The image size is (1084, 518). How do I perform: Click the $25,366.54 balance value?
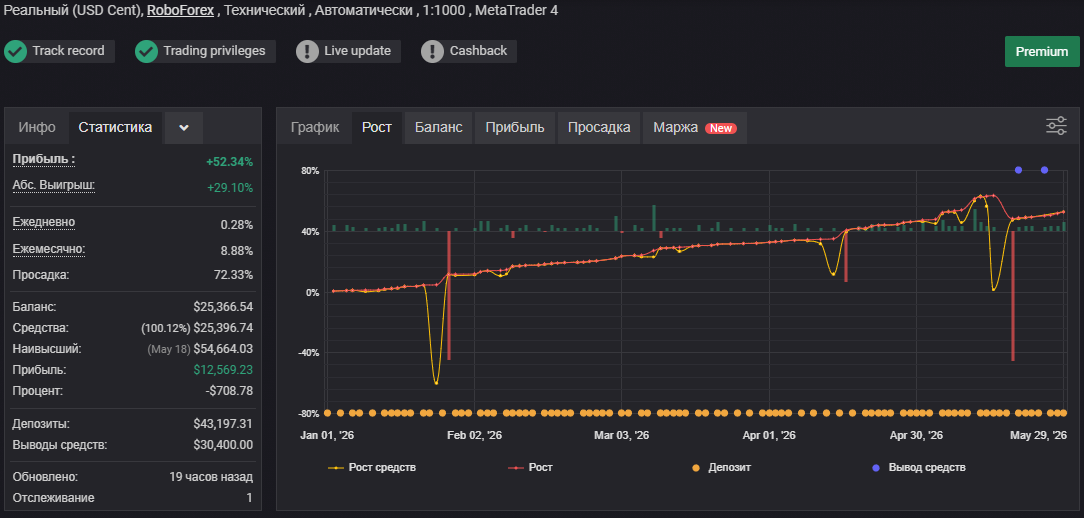click(x=223, y=306)
